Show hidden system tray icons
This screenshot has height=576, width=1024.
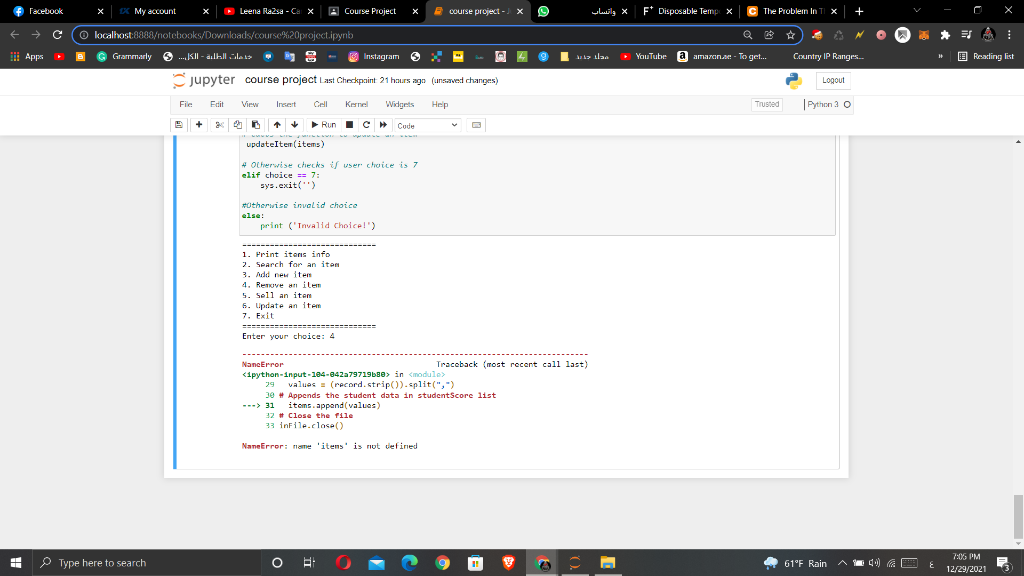(842, 562)
